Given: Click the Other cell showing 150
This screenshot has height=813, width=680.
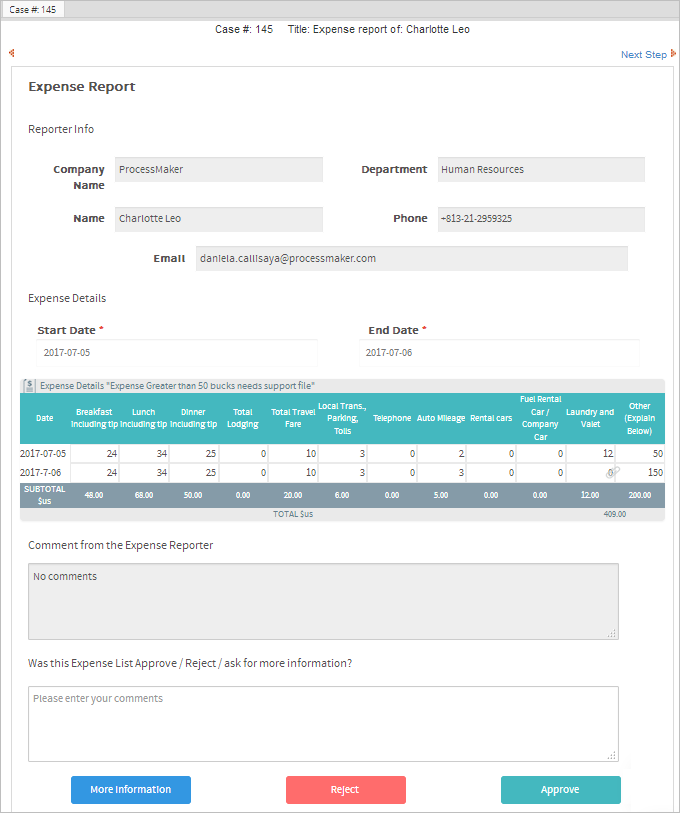Looking at the screenshot, I should [x=640, y=472].
